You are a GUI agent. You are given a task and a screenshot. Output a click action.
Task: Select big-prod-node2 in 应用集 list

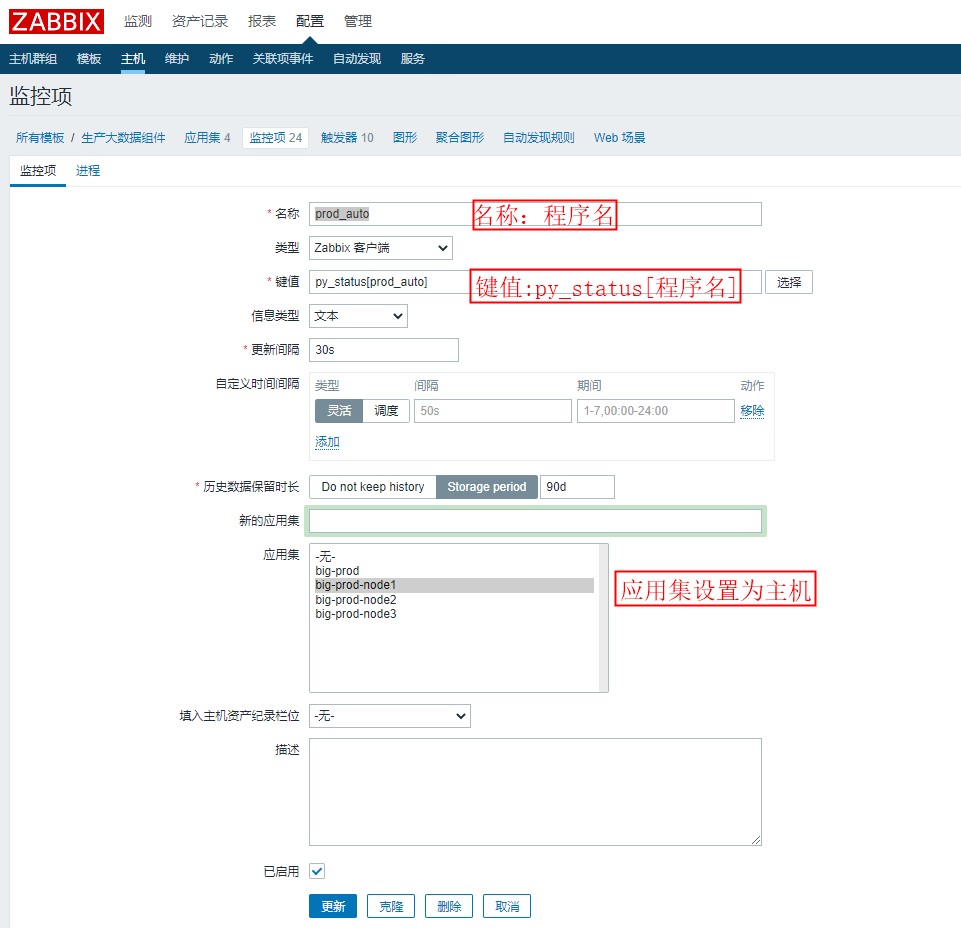[454, 599]
